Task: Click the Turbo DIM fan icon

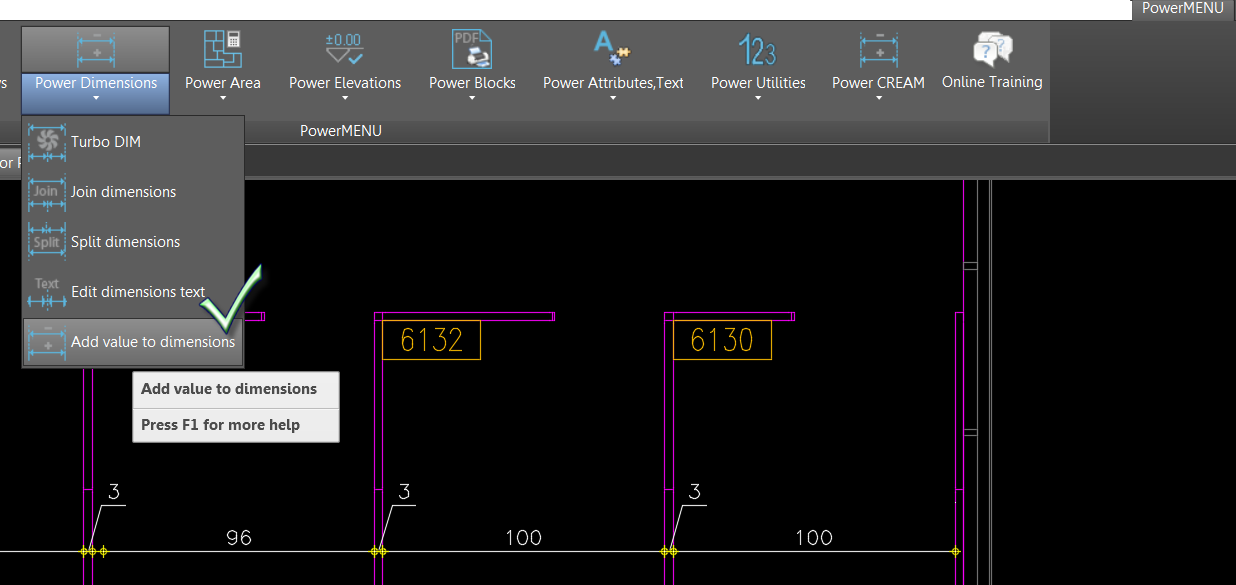Action: click(47, 142)
